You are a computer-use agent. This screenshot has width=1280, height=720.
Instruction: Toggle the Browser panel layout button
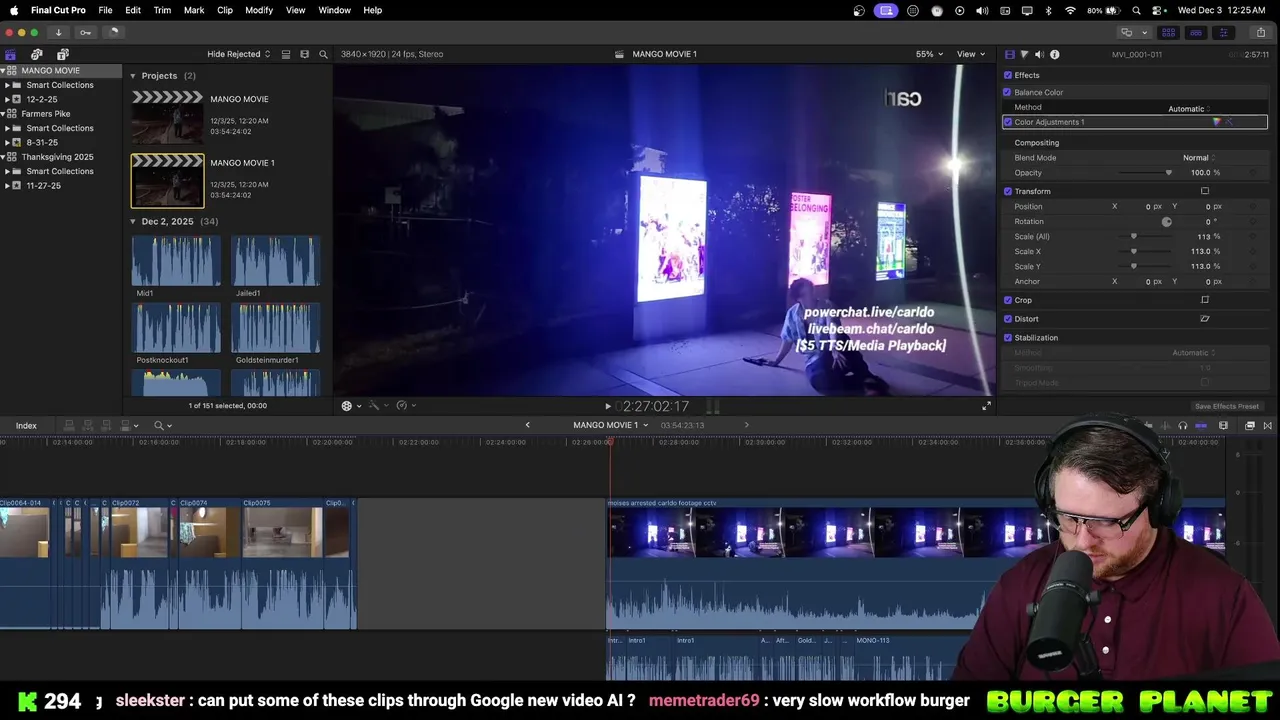pos(1168,32)
